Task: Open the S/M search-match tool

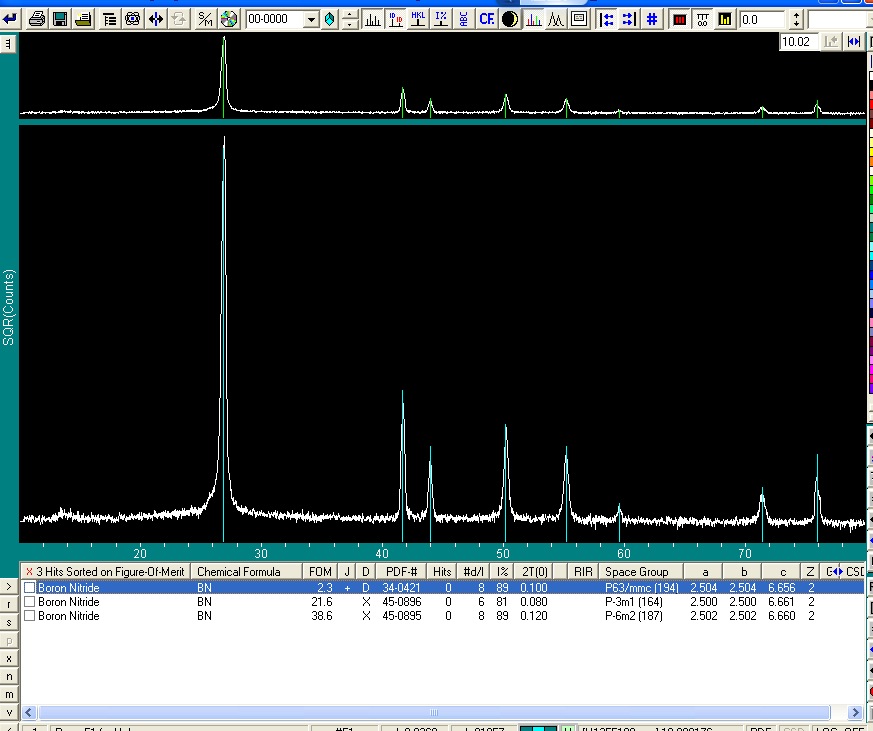Action: pyautogui.click(x=204, y=19)
